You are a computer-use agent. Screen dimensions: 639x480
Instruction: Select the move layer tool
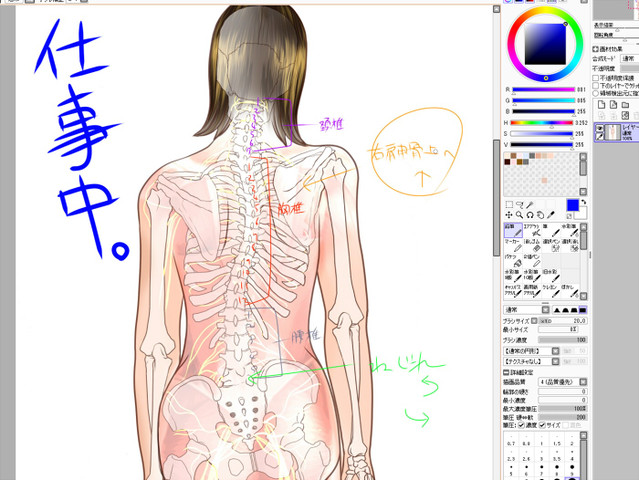(509, 215)
